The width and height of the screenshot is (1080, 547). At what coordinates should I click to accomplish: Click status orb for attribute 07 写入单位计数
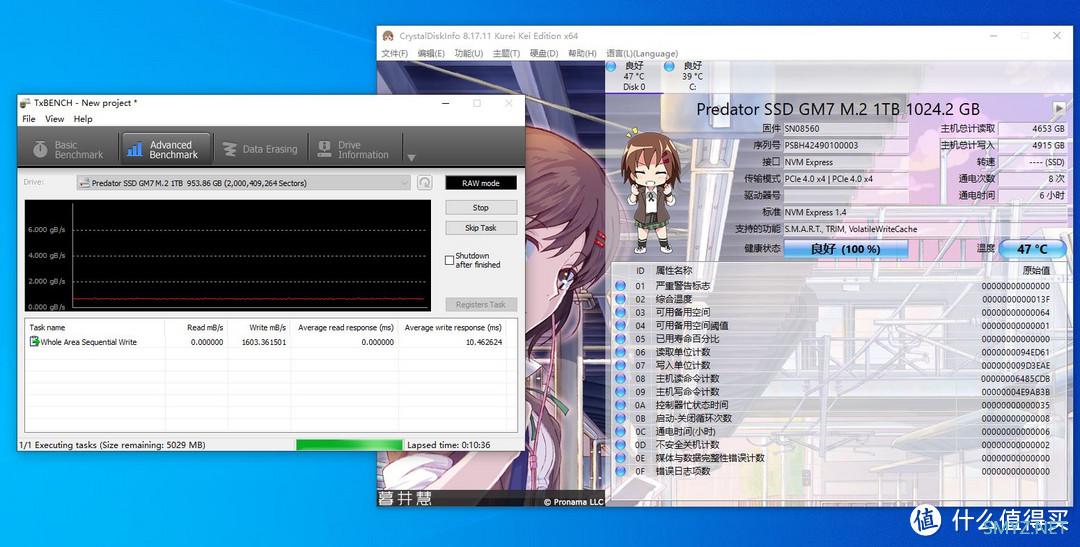coord(621,365)
